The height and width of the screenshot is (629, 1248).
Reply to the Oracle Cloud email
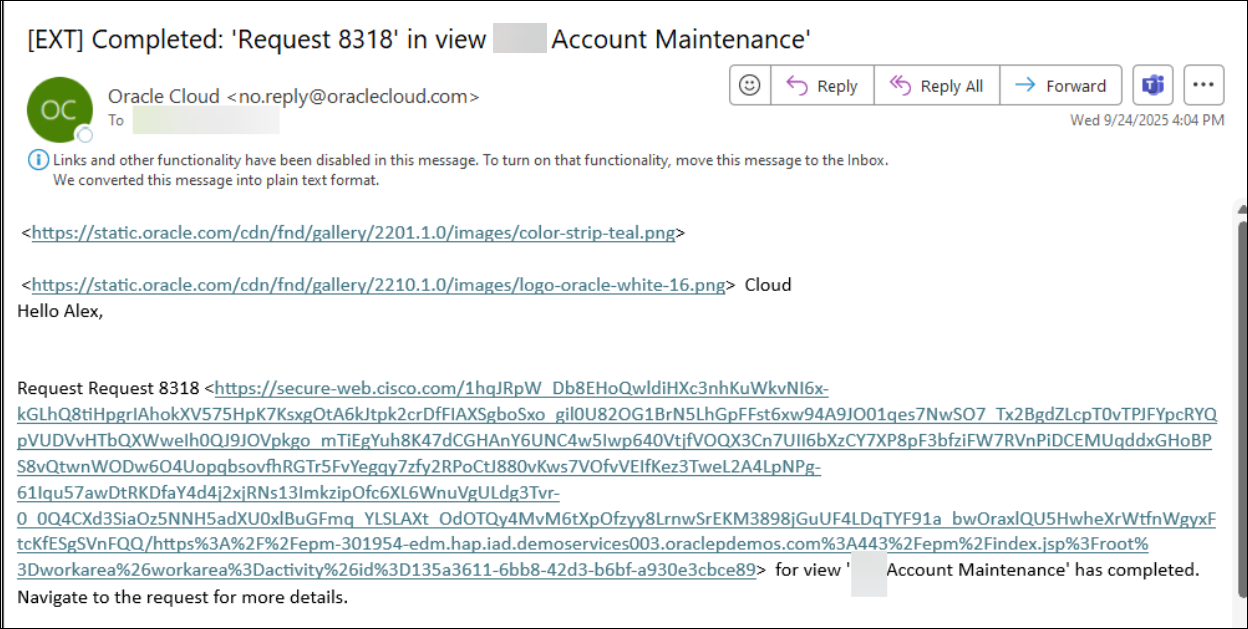pyautogui.click(x=822, y=86)
